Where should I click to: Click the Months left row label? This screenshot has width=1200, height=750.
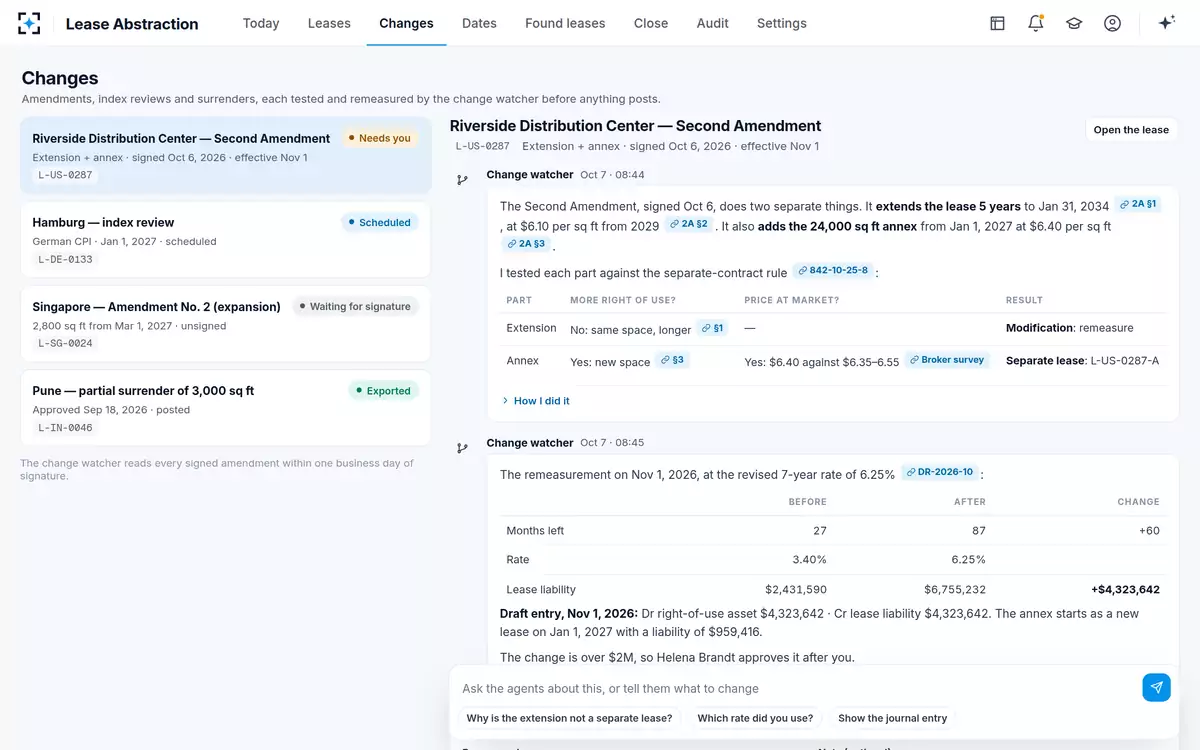(535, 530)
